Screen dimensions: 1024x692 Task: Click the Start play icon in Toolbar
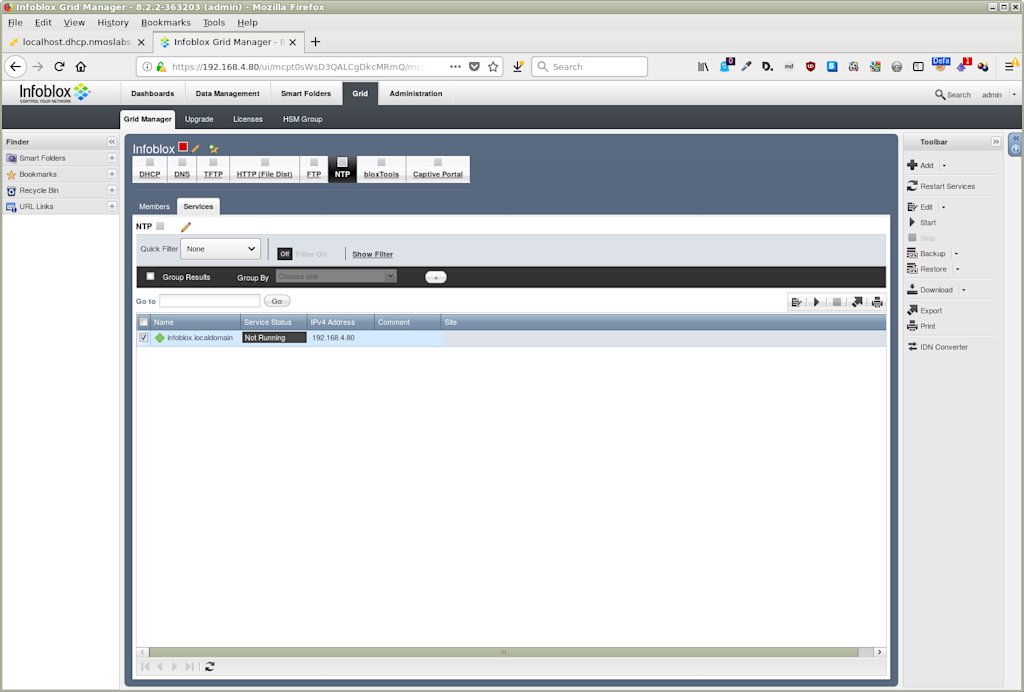pos(912,223)
